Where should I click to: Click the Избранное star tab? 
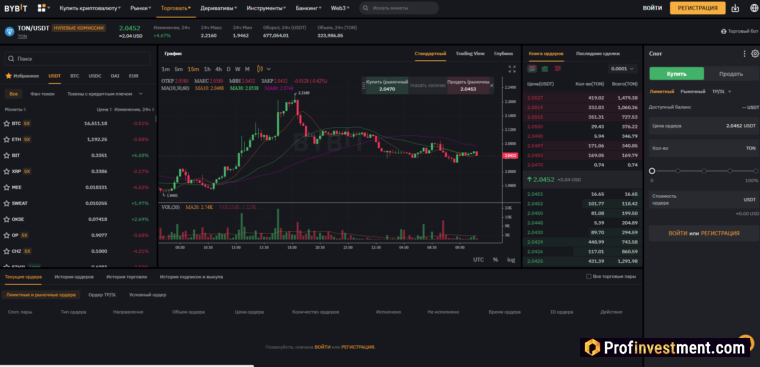(22, 76)
